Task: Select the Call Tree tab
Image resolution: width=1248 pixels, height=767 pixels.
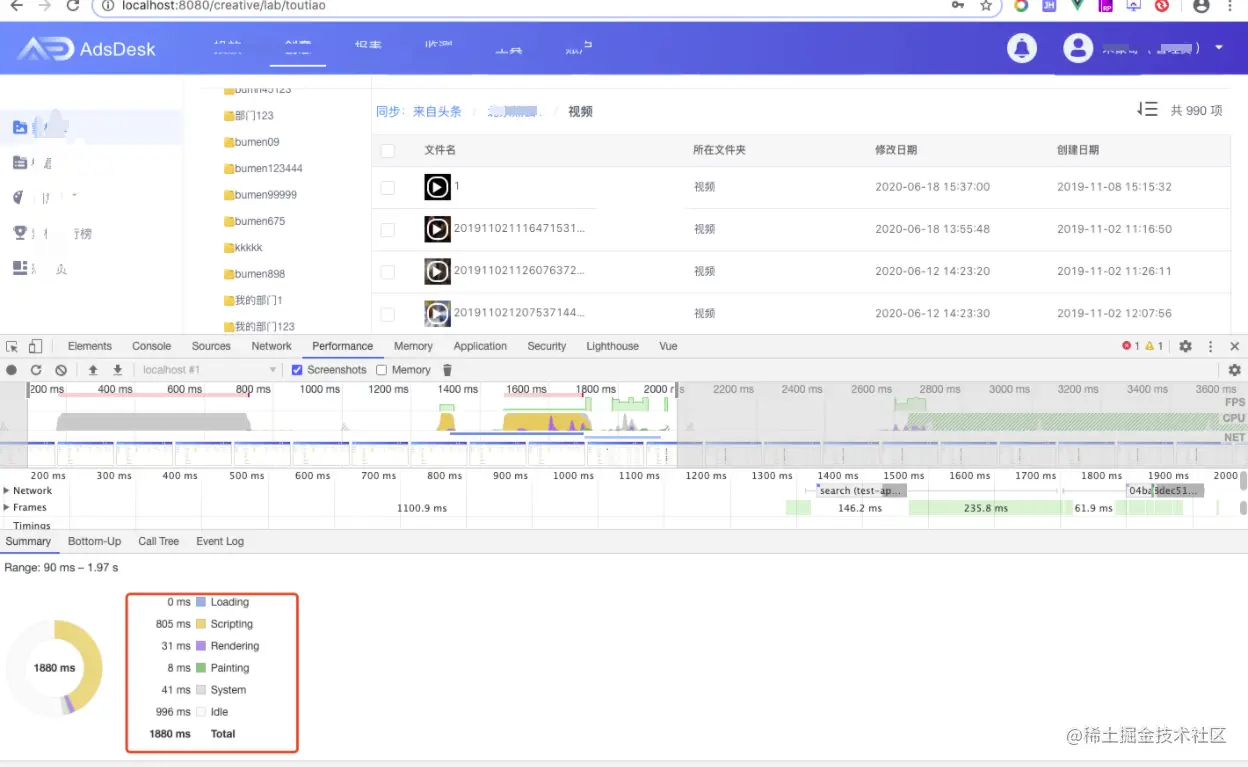Action: coord(159,541)
